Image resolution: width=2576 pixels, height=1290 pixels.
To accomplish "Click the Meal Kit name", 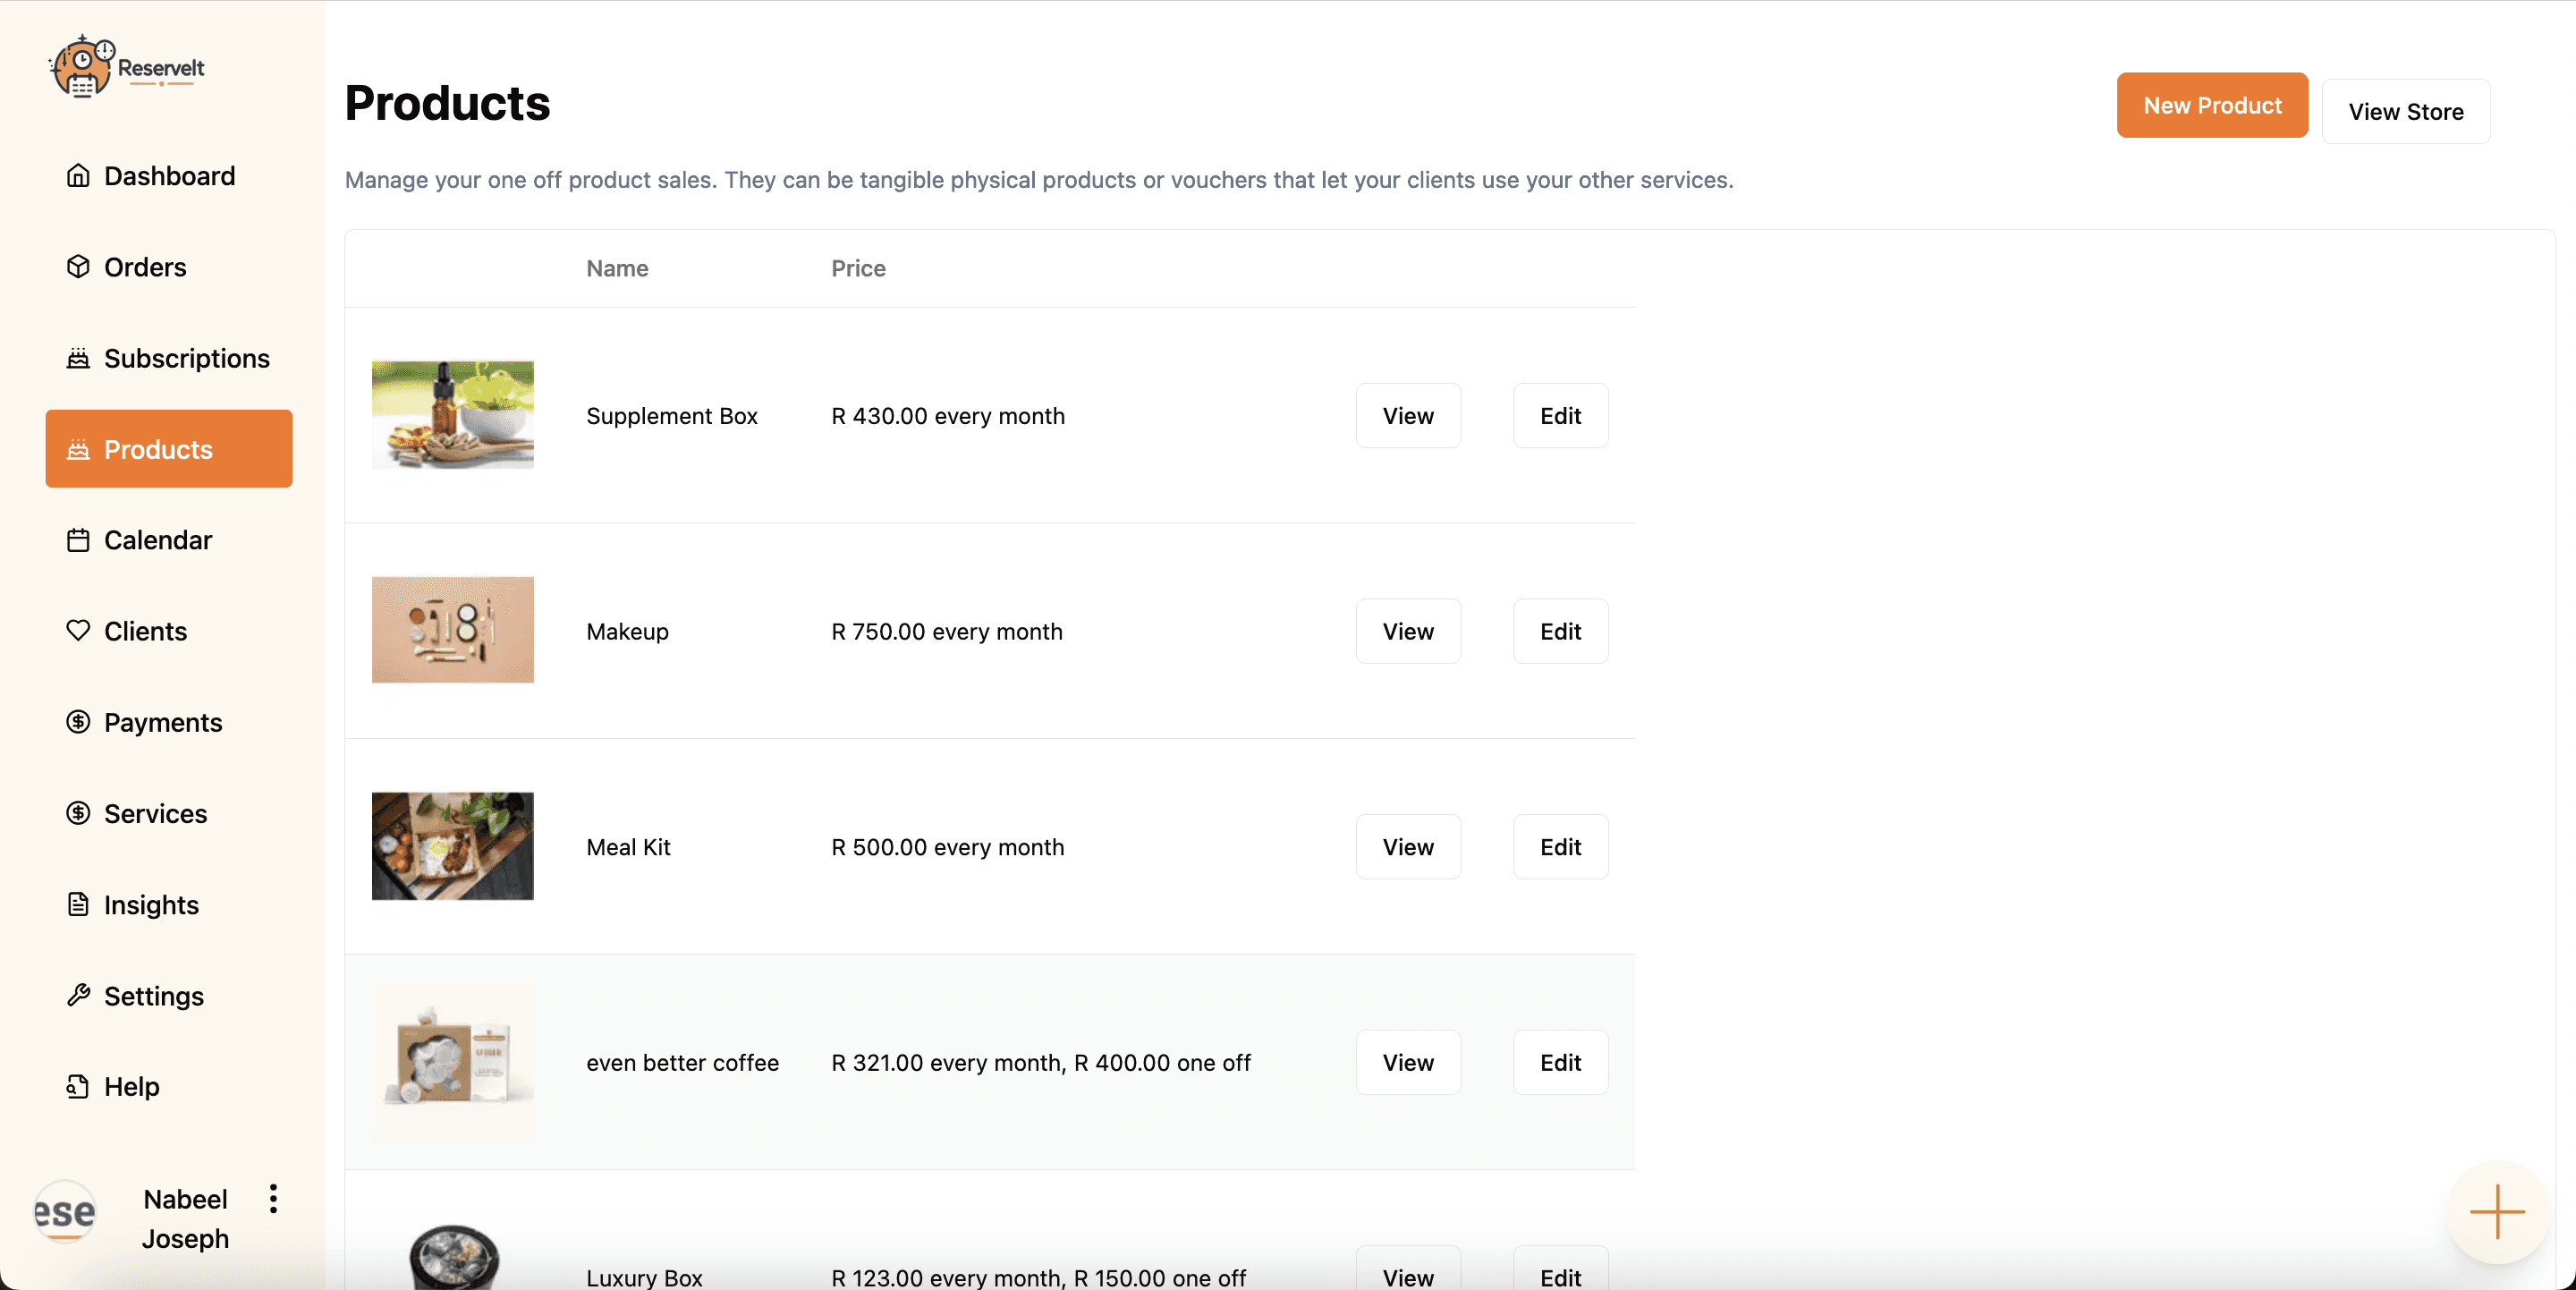I will [628, 847].
